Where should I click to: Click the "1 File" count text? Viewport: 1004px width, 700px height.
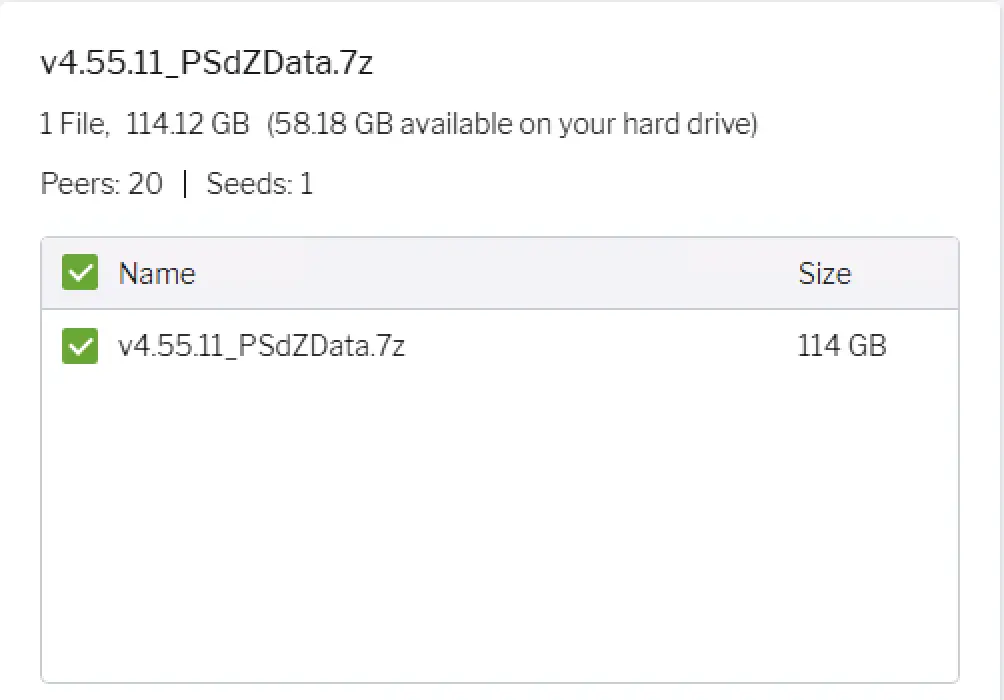73,125
